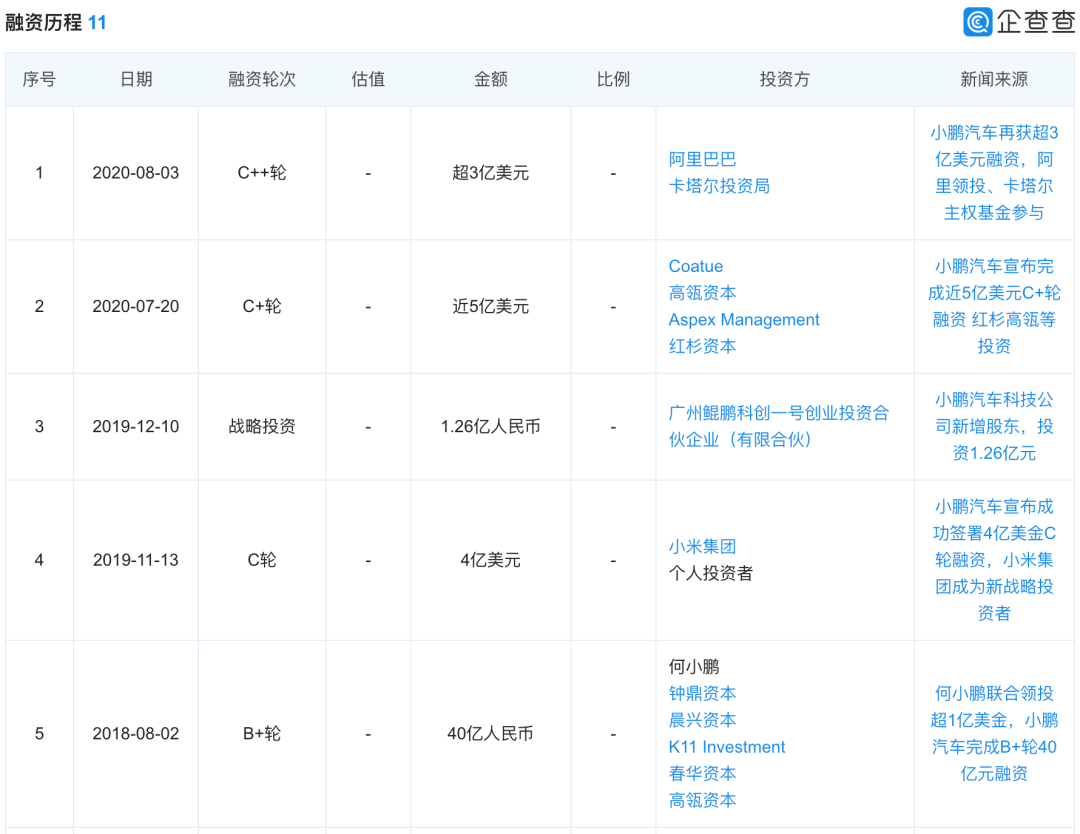Select date cell 2020-08-03
This screenshot has width=1080, height=834.
[x=136, y=172]
